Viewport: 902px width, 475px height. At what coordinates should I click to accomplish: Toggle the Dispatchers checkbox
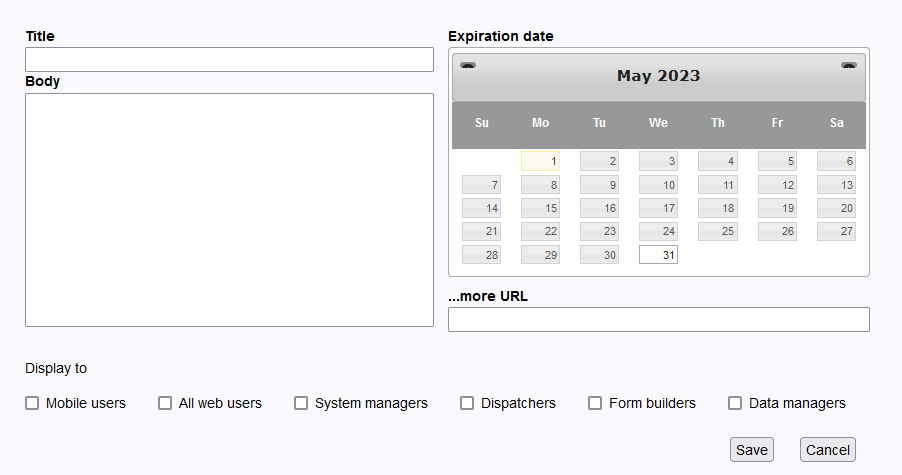(x=467, y=403)
